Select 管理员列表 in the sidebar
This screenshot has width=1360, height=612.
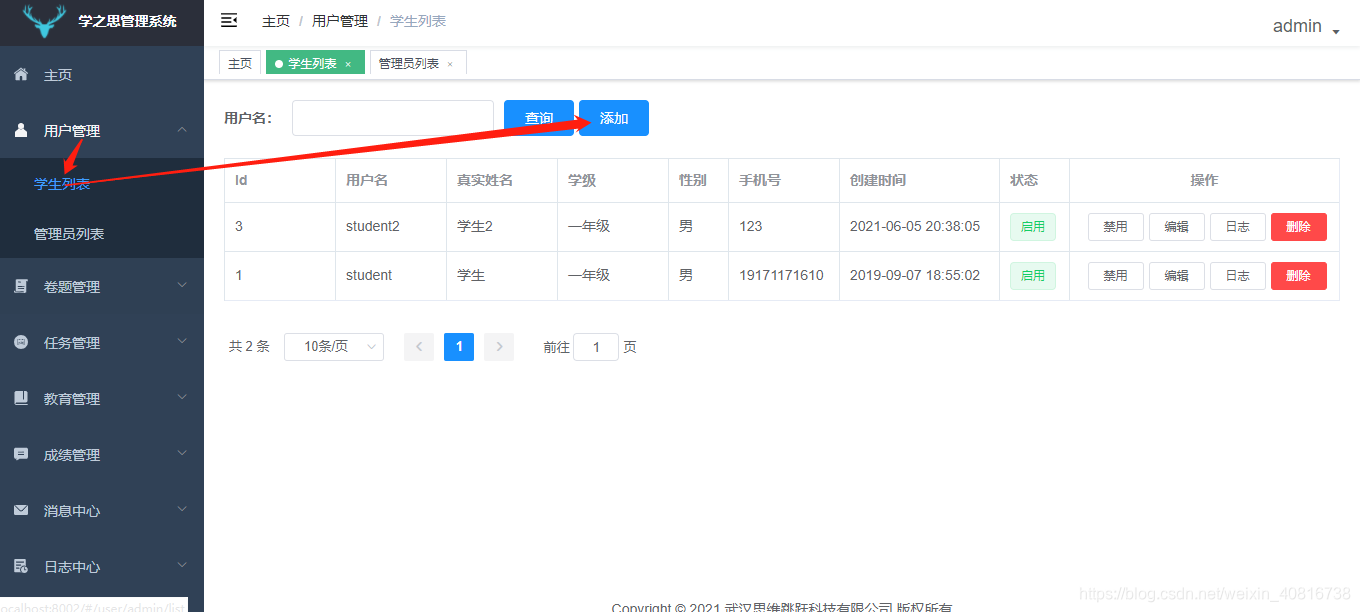[102, 234]
